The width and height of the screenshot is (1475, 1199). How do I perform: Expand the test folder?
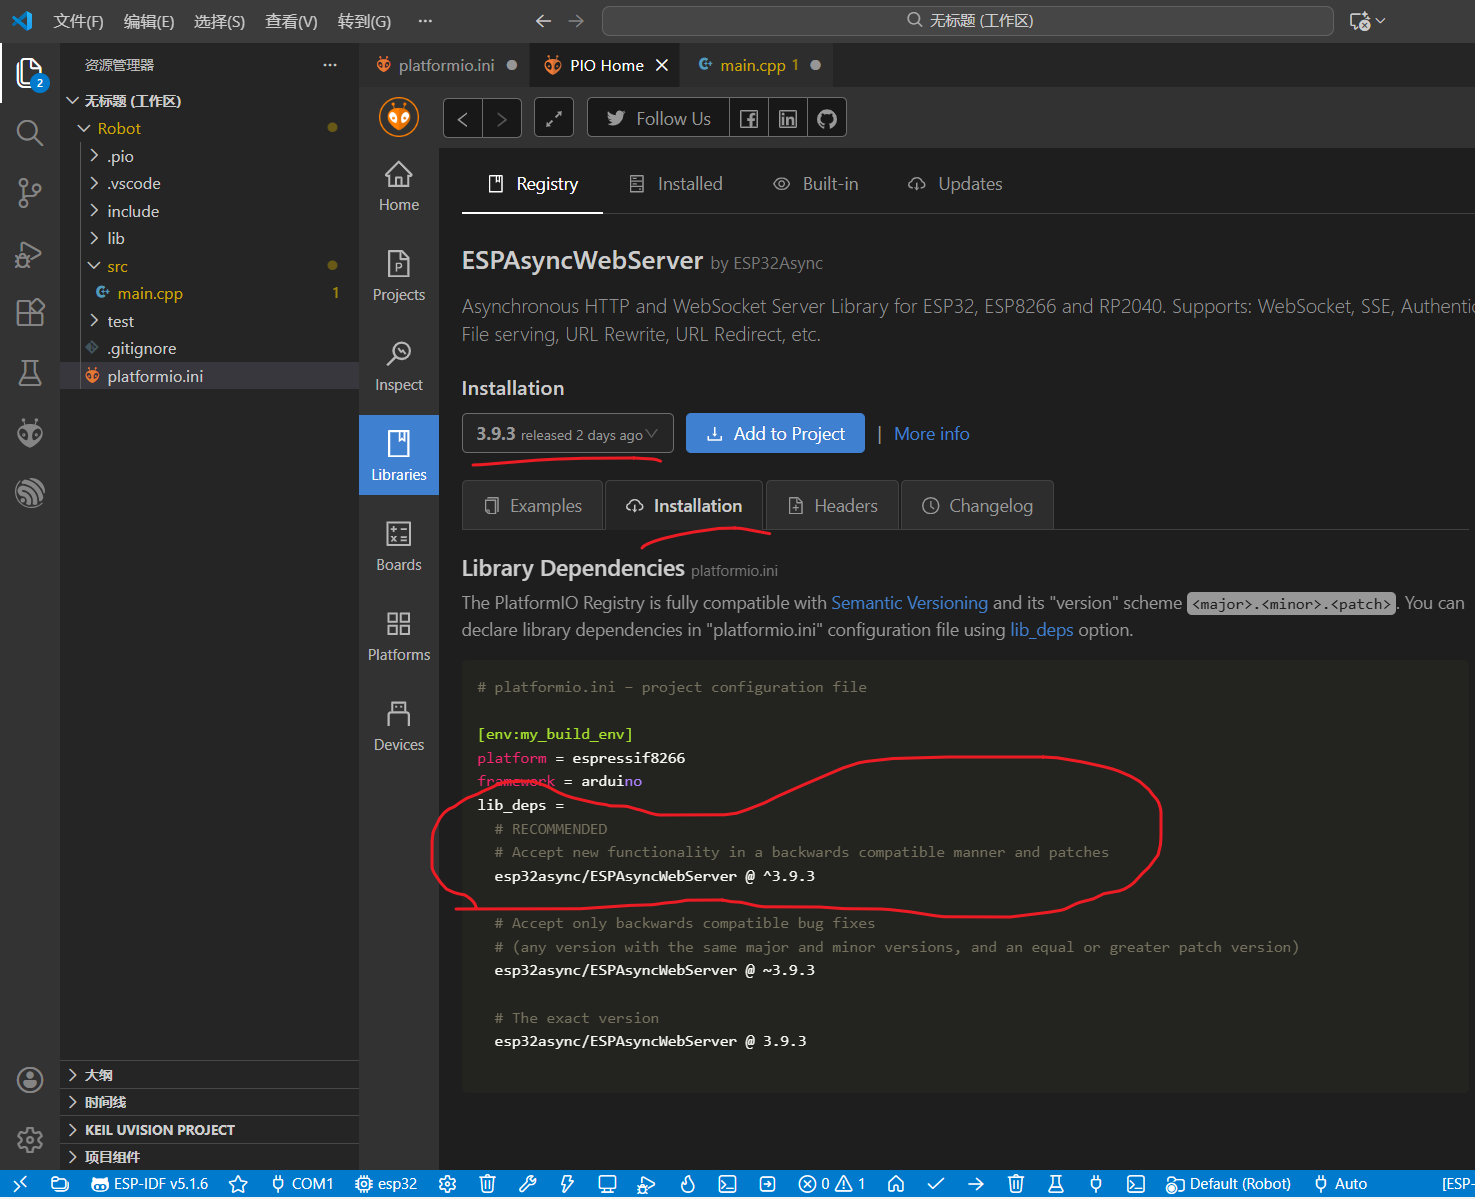click(94, 321)
